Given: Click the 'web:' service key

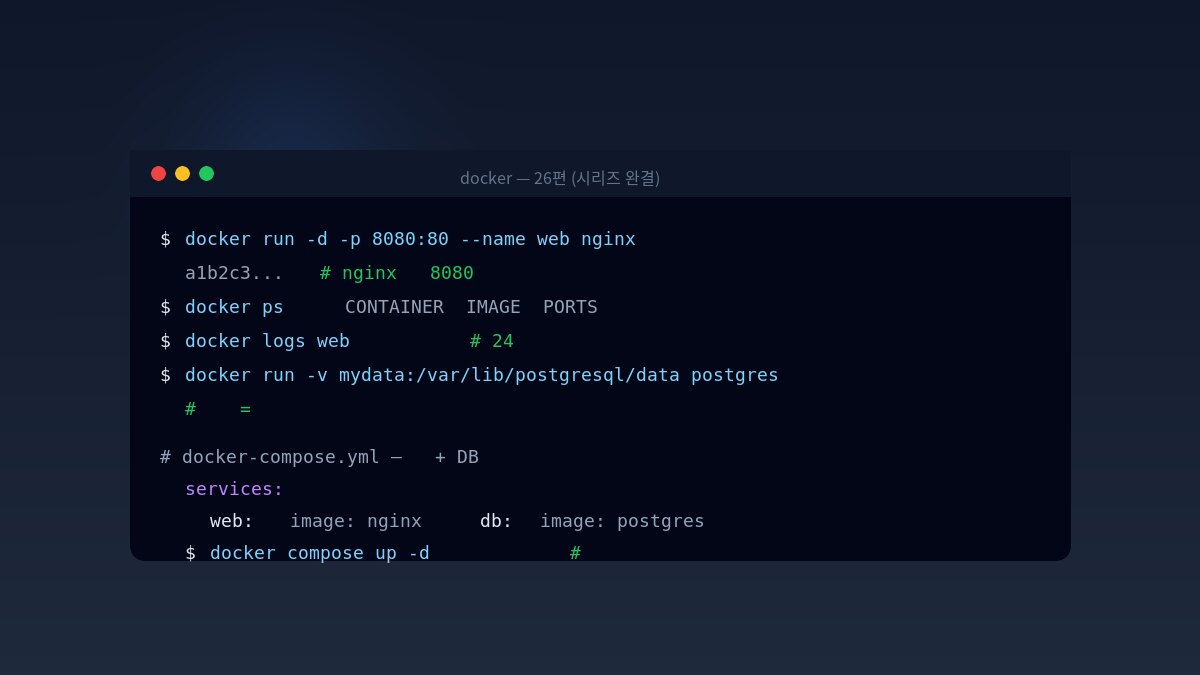Looking at the screenshot, I should [232, 521].
